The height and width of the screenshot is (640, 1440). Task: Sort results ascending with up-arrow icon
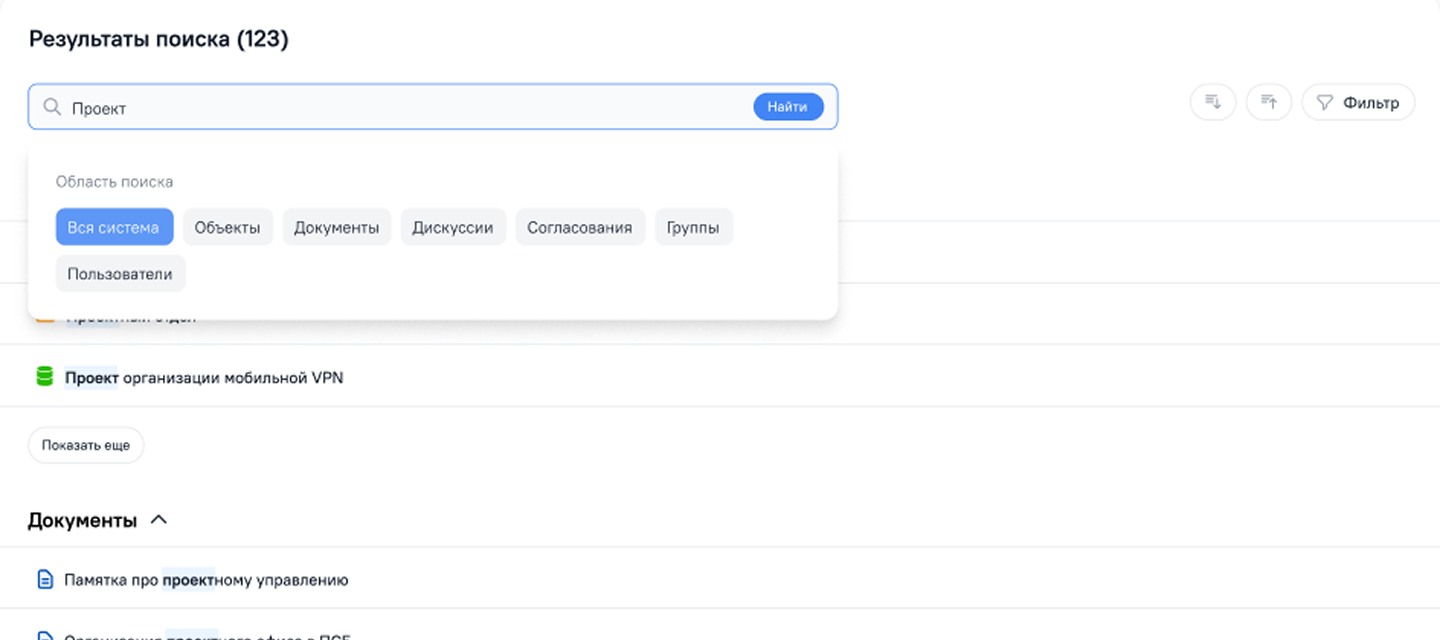click(1269, 102)
